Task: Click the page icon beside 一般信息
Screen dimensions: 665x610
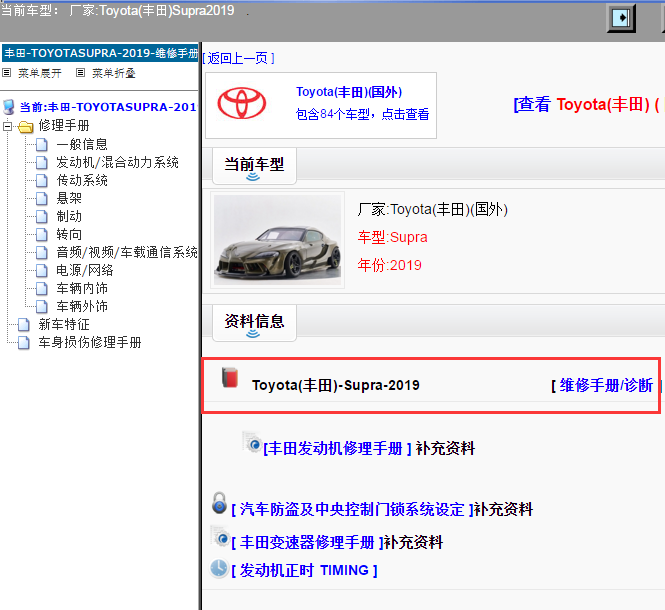Action: pyautogui.click(x=42, y=145)
